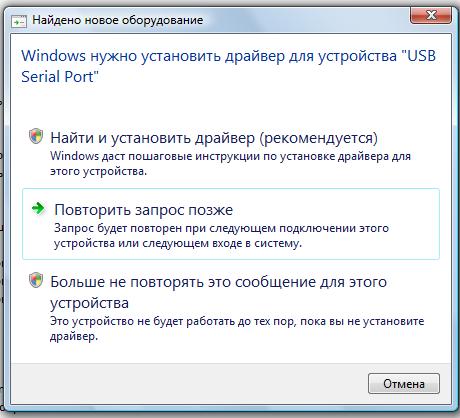460x418 pixels.
Task: Click text "Это устройство не будет работать"
Action: [237, 329]
